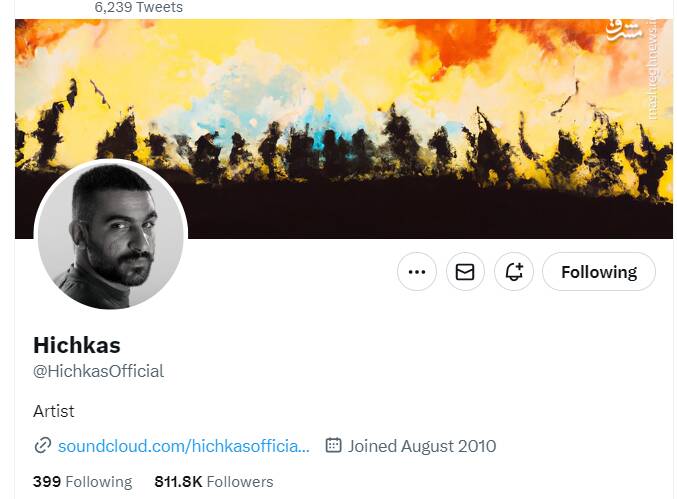Click the @HichkasOfficial handle
The height and width of the screenshot is (499, 677).
tap(98, 371)
